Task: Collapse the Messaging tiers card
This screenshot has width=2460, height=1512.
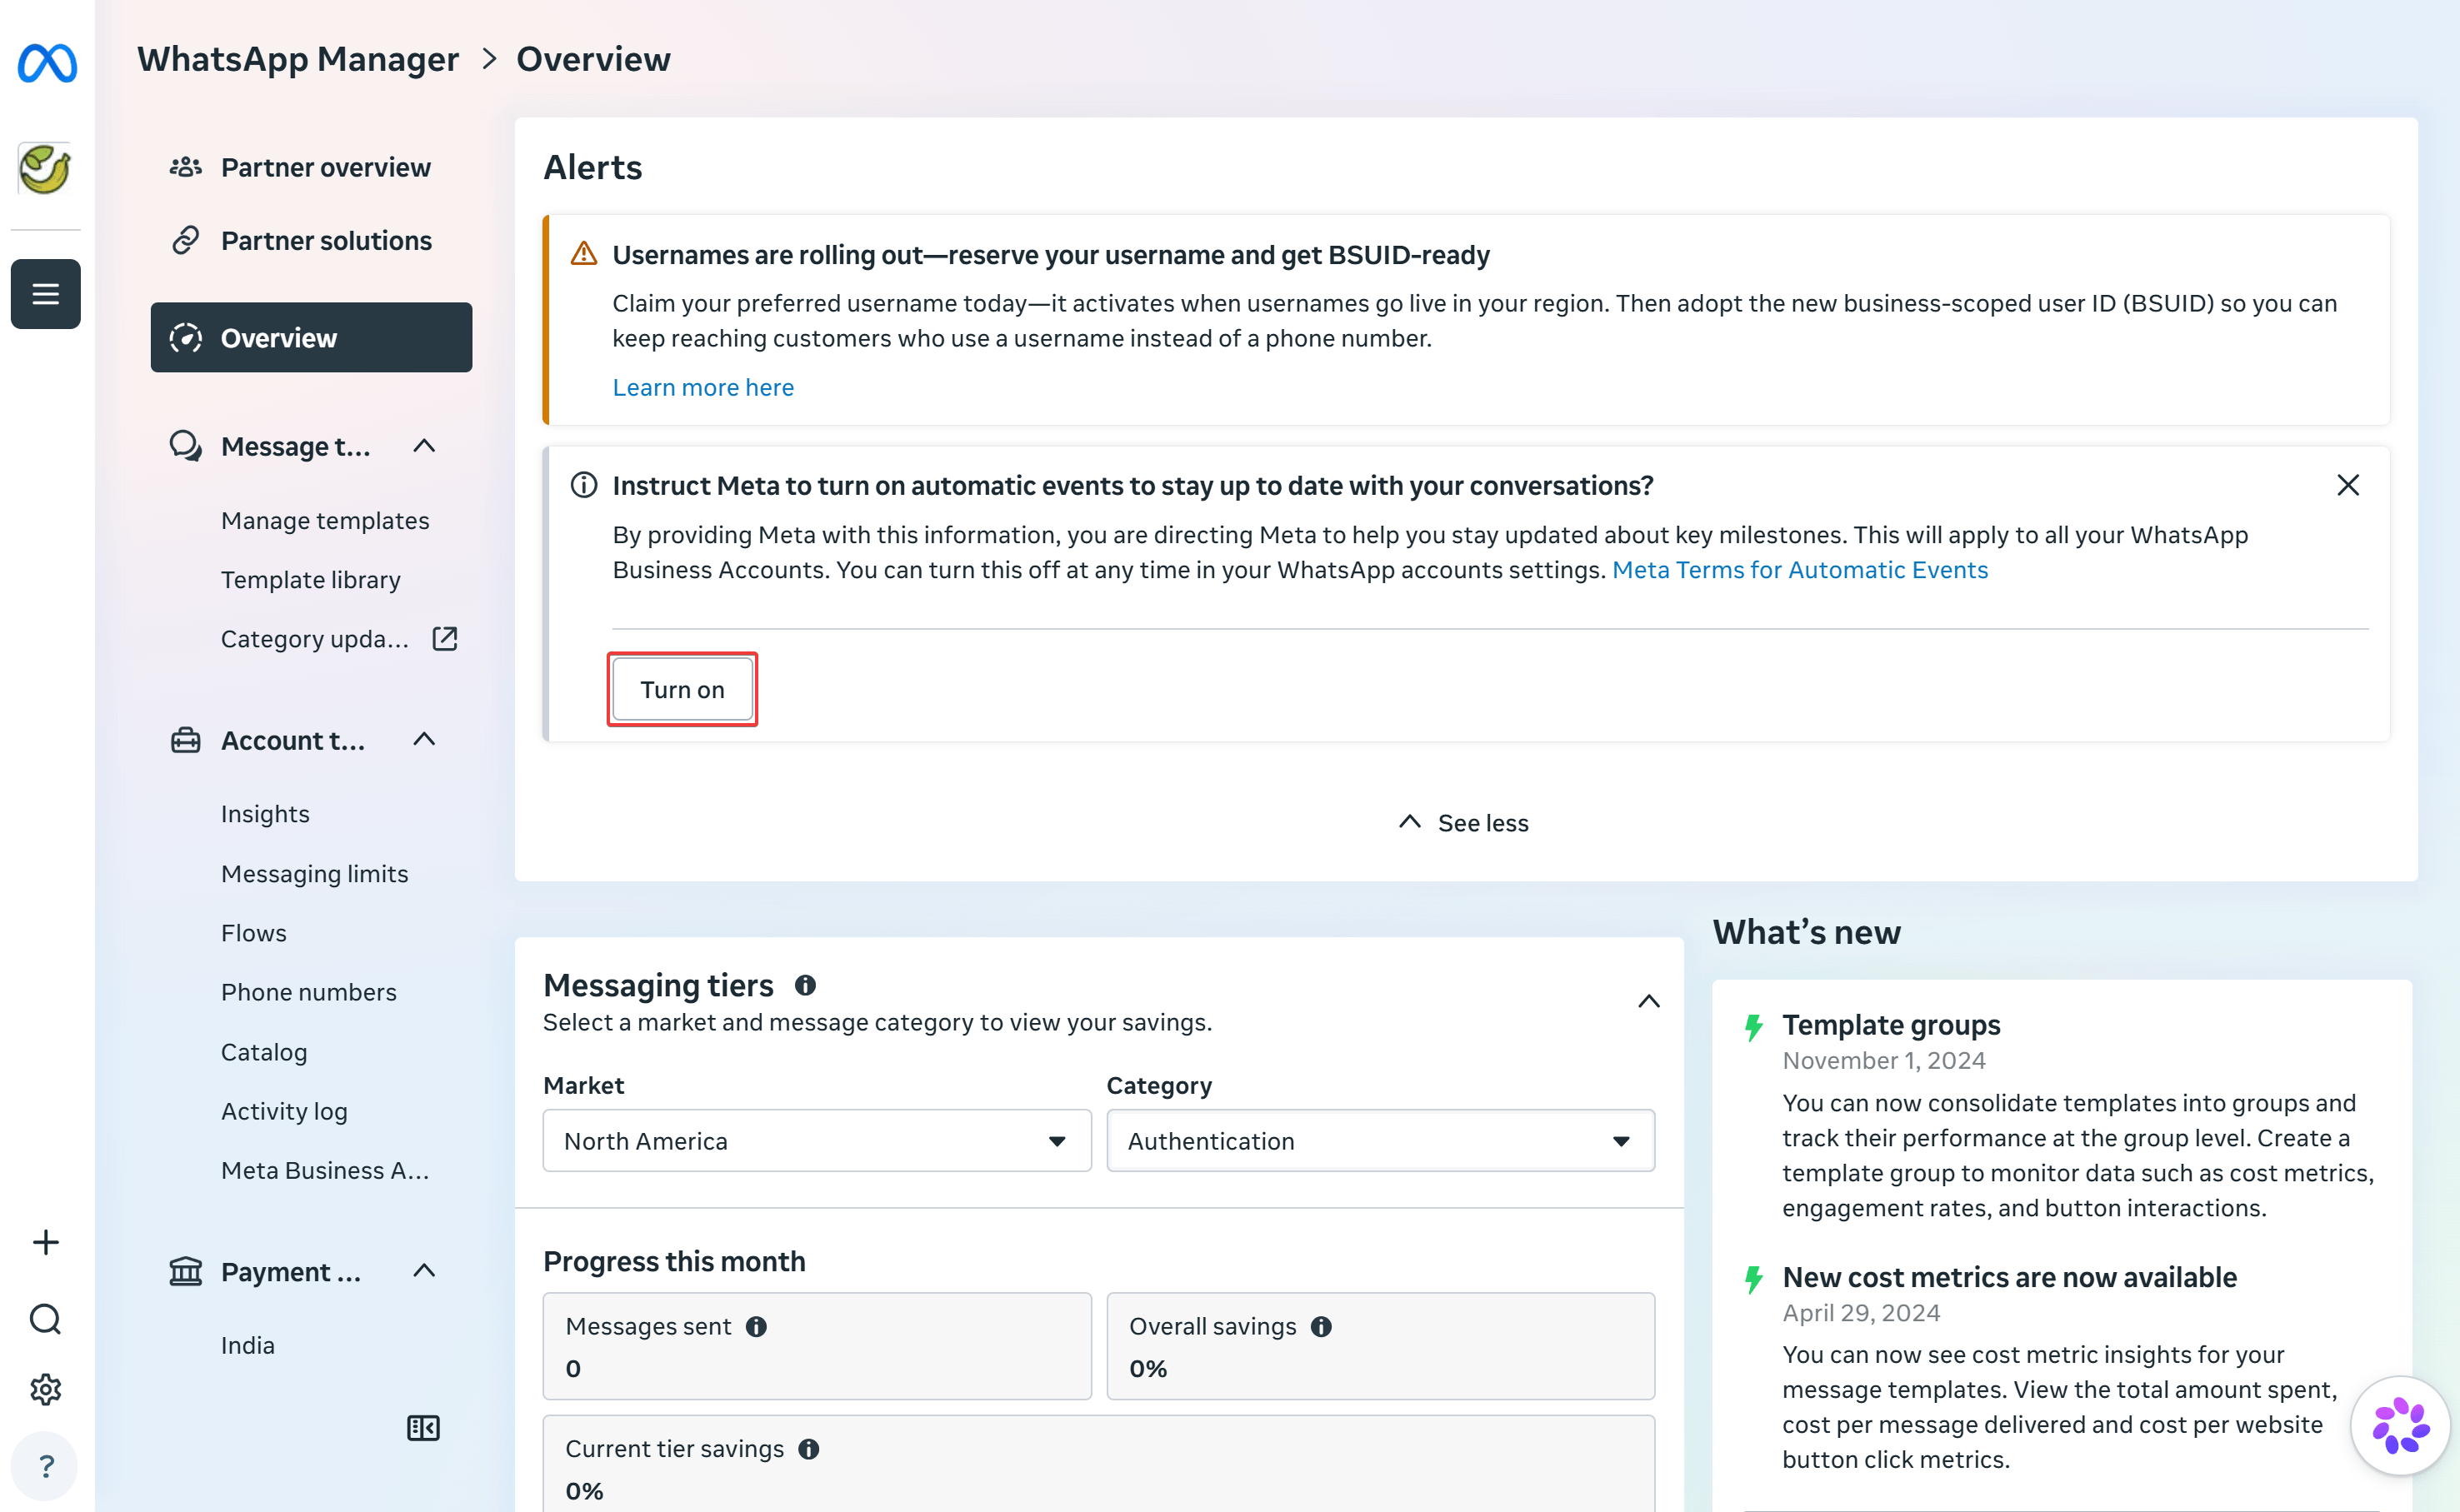Action: pos(1649,1002)
